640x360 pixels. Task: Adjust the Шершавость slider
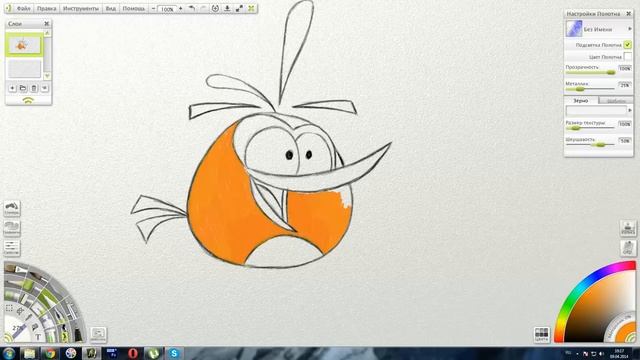click(590, 144)
